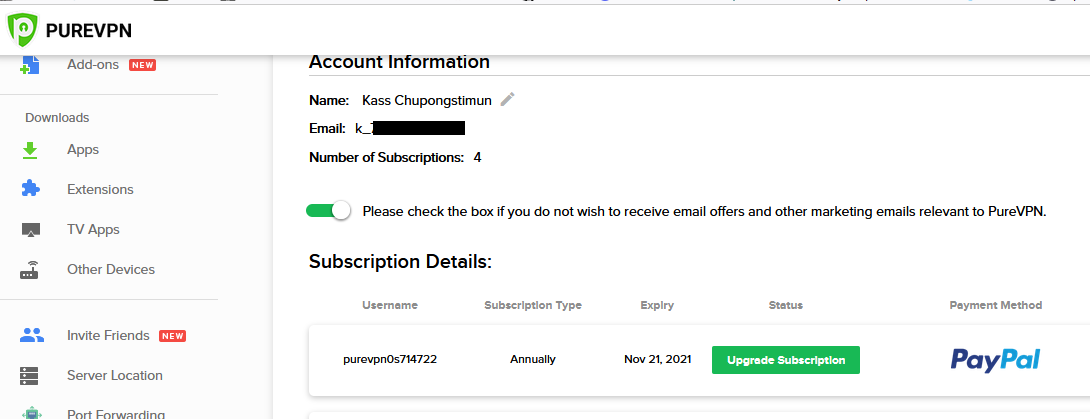
Task: Open the TV Apps screen icon
Action: (31, 230)
